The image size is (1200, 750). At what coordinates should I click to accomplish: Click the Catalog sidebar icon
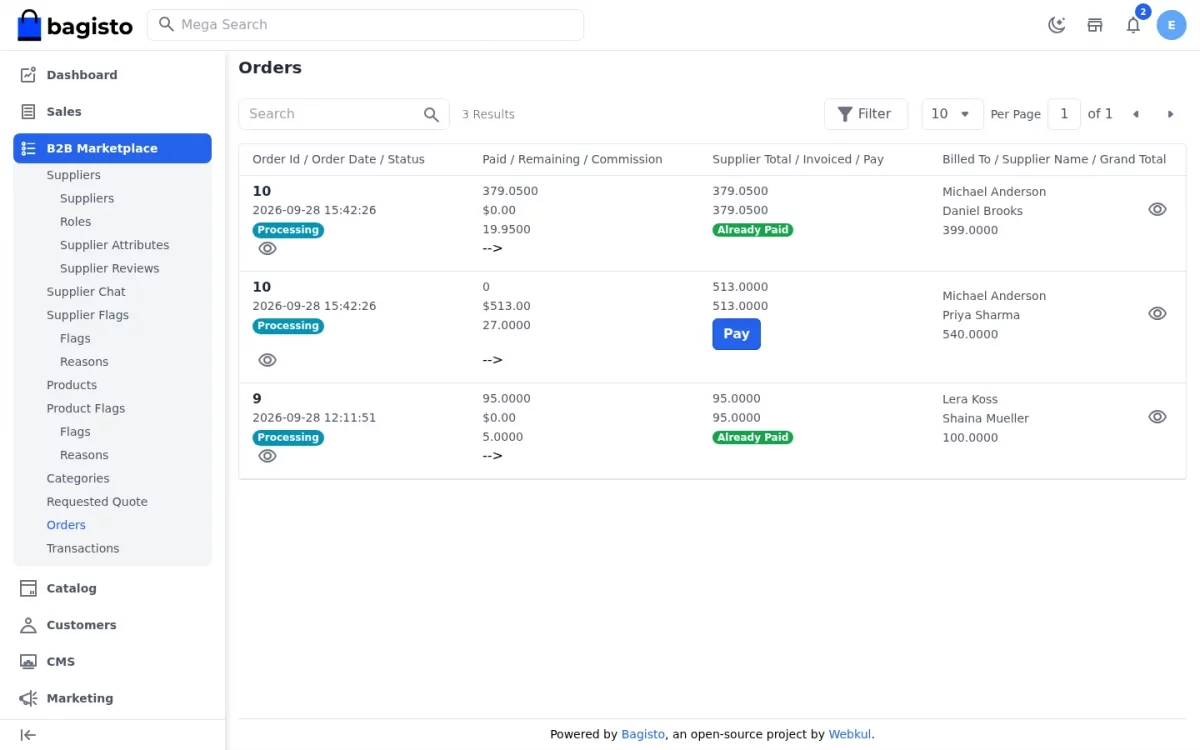28,588
